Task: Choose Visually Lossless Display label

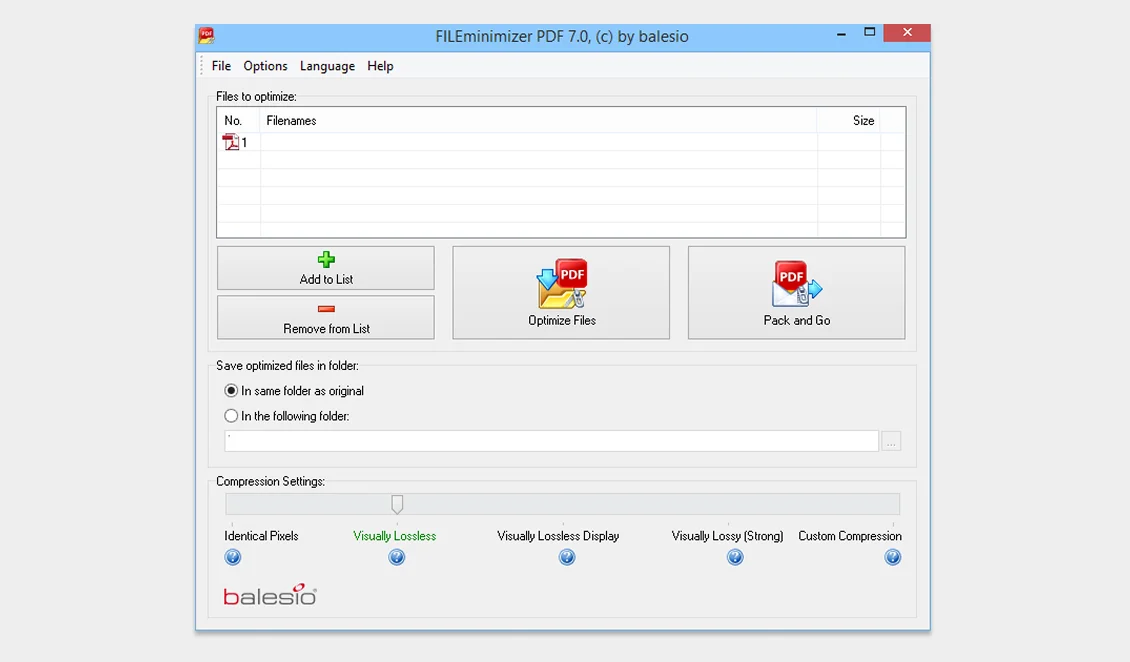Action: (559, 536)
